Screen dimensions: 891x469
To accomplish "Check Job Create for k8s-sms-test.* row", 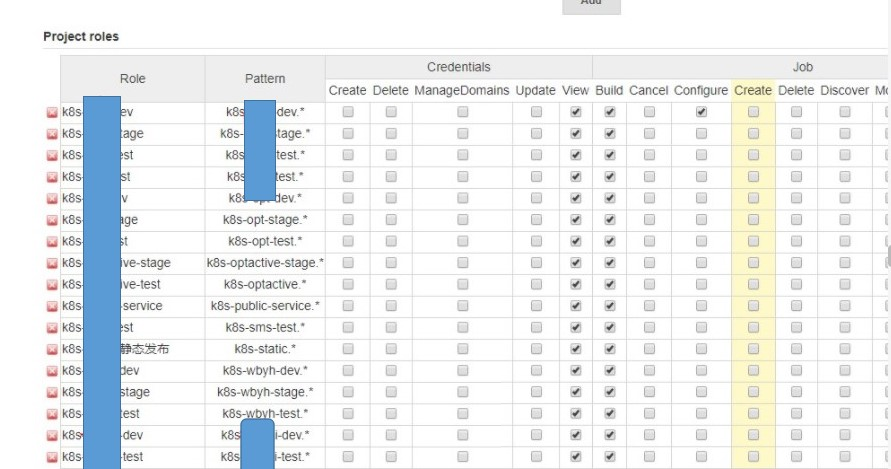I will point(753,327).
